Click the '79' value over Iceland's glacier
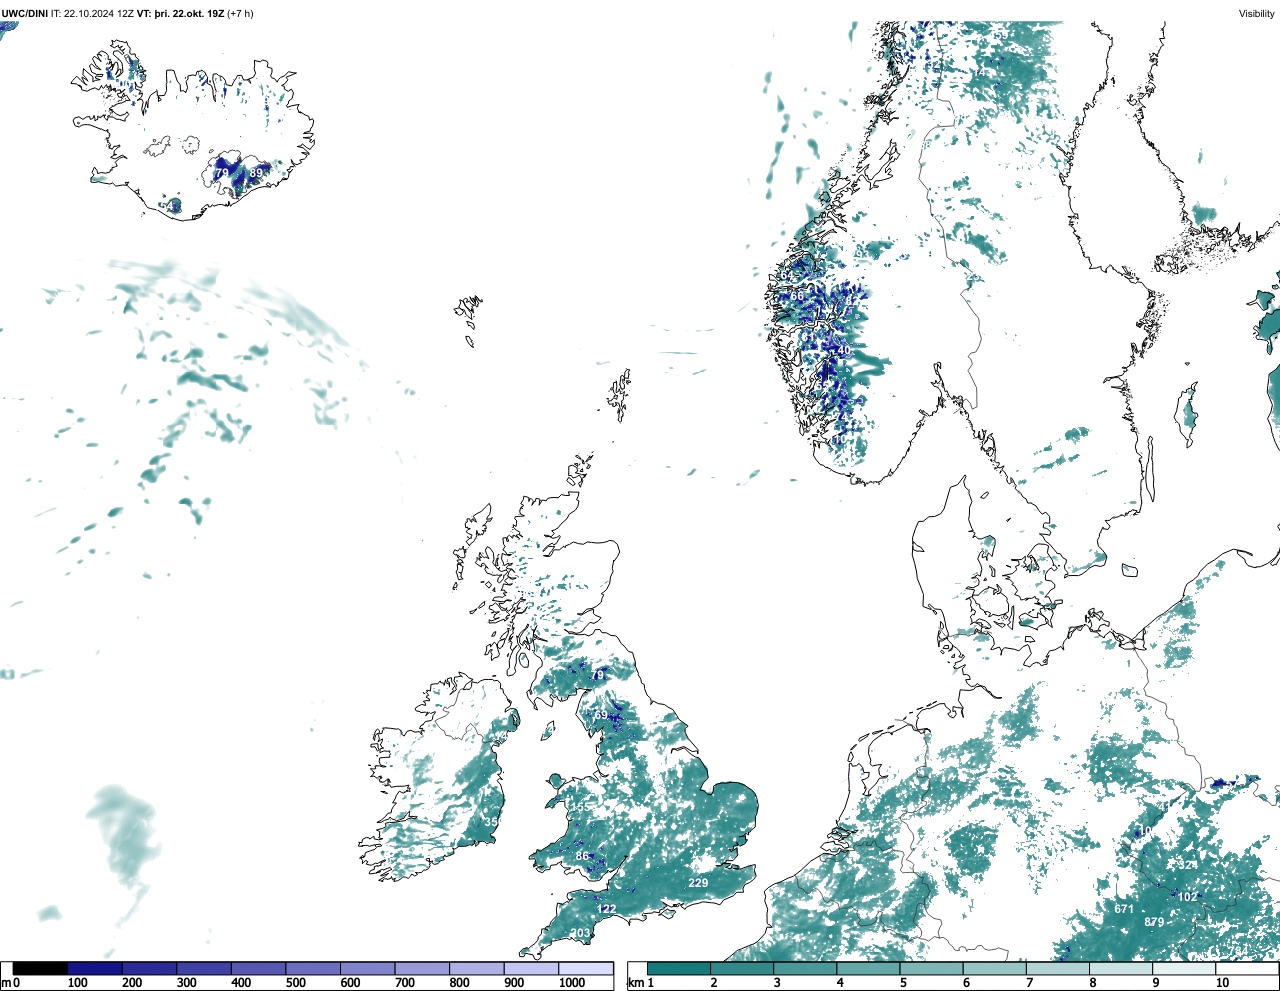This screenshot has width=1280, height=991. pos(222,173)
